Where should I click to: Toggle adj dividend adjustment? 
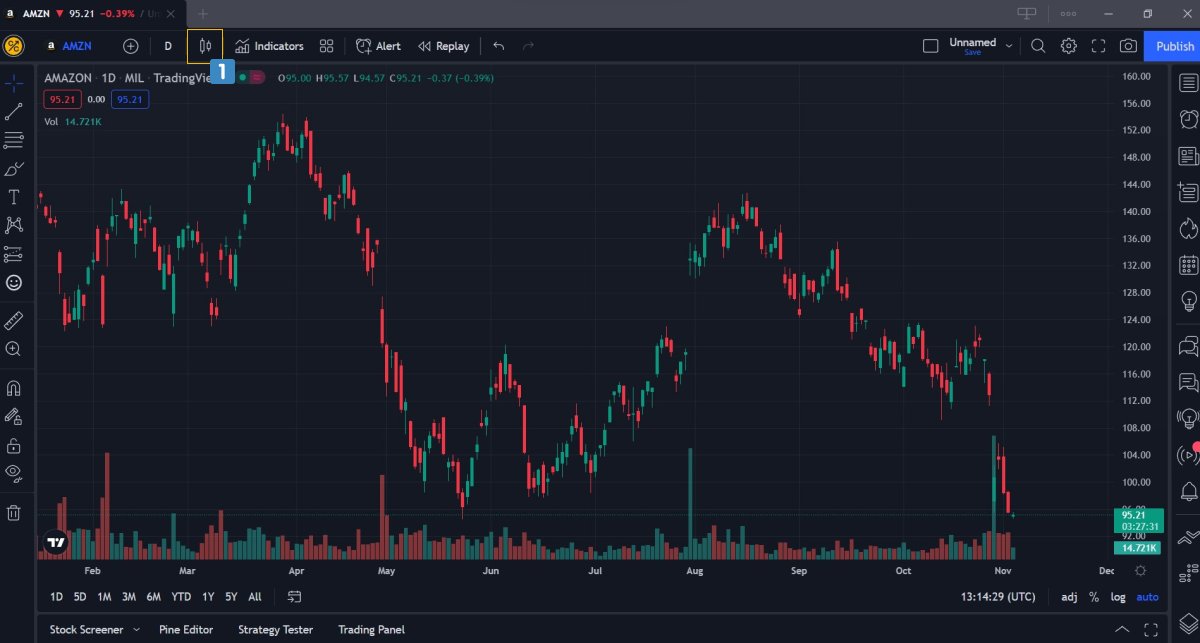coord(1069,597)
